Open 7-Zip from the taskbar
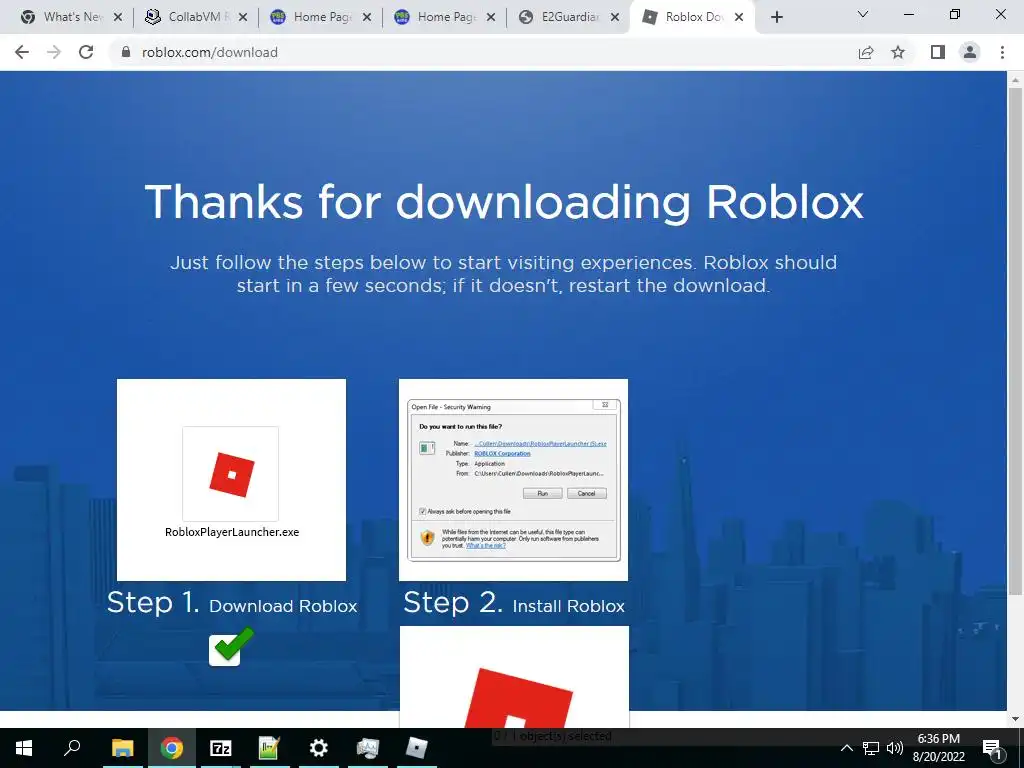1024x768 pixels. (221, 748)
